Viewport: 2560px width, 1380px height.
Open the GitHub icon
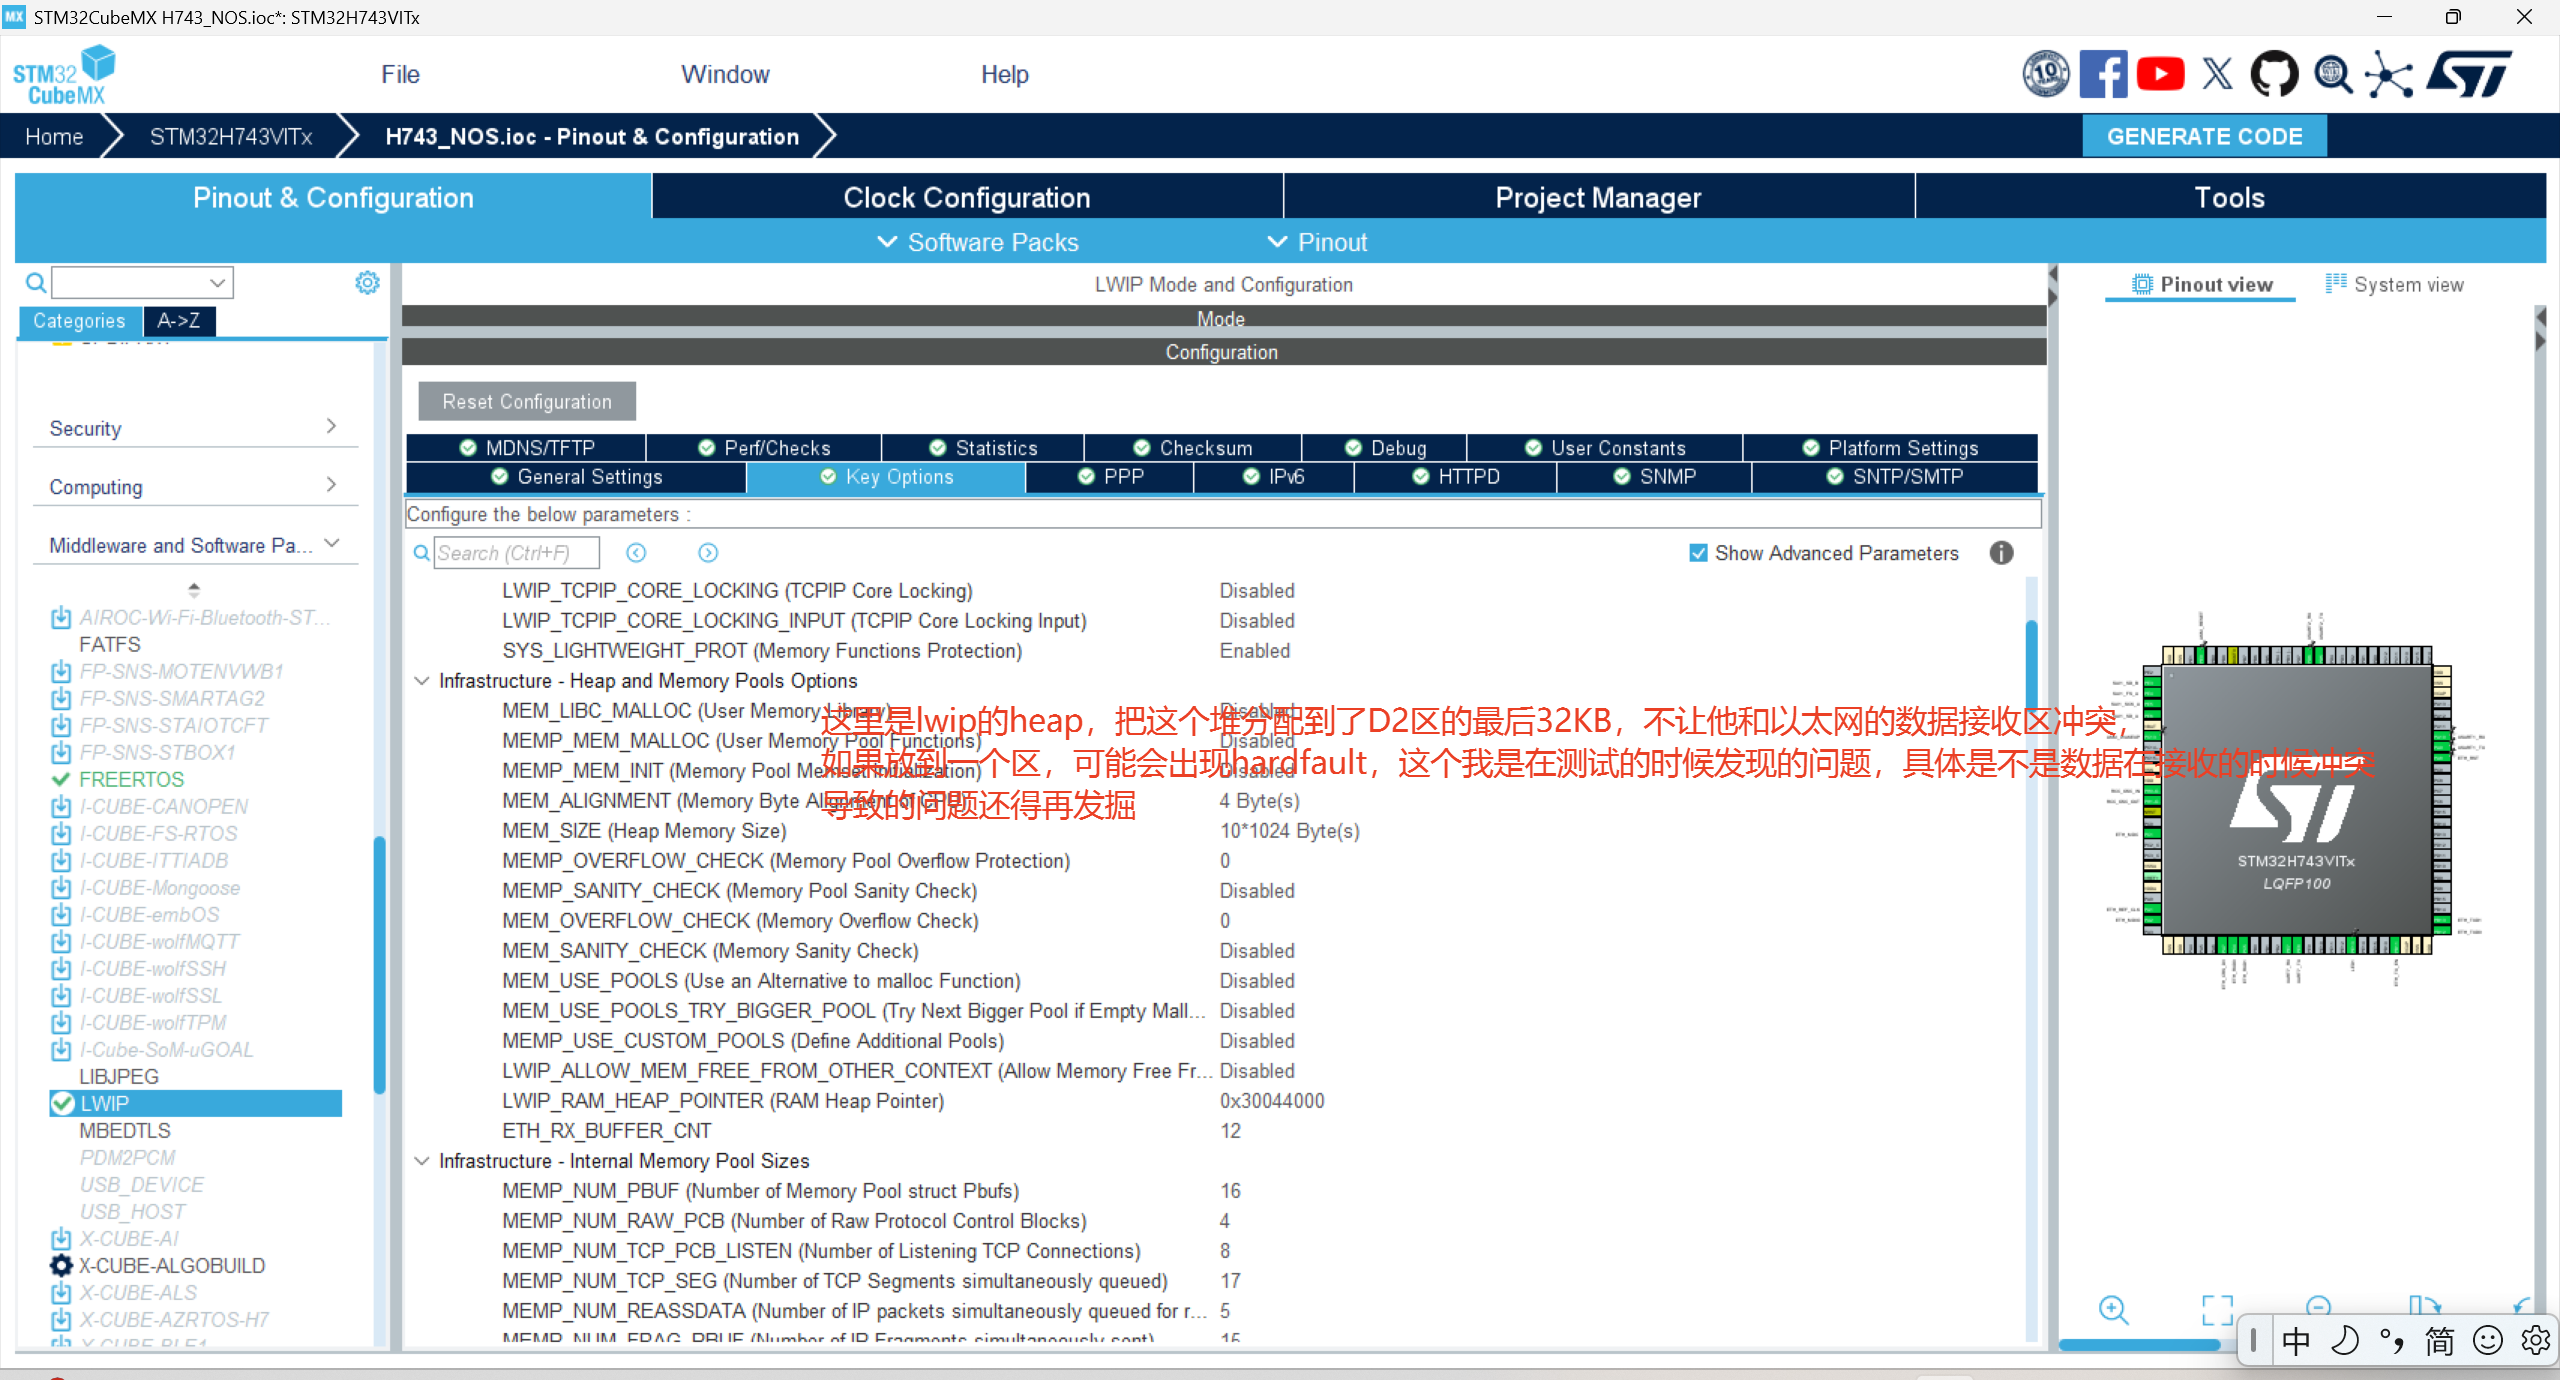pyautogui.click(x=2274, y=74)
